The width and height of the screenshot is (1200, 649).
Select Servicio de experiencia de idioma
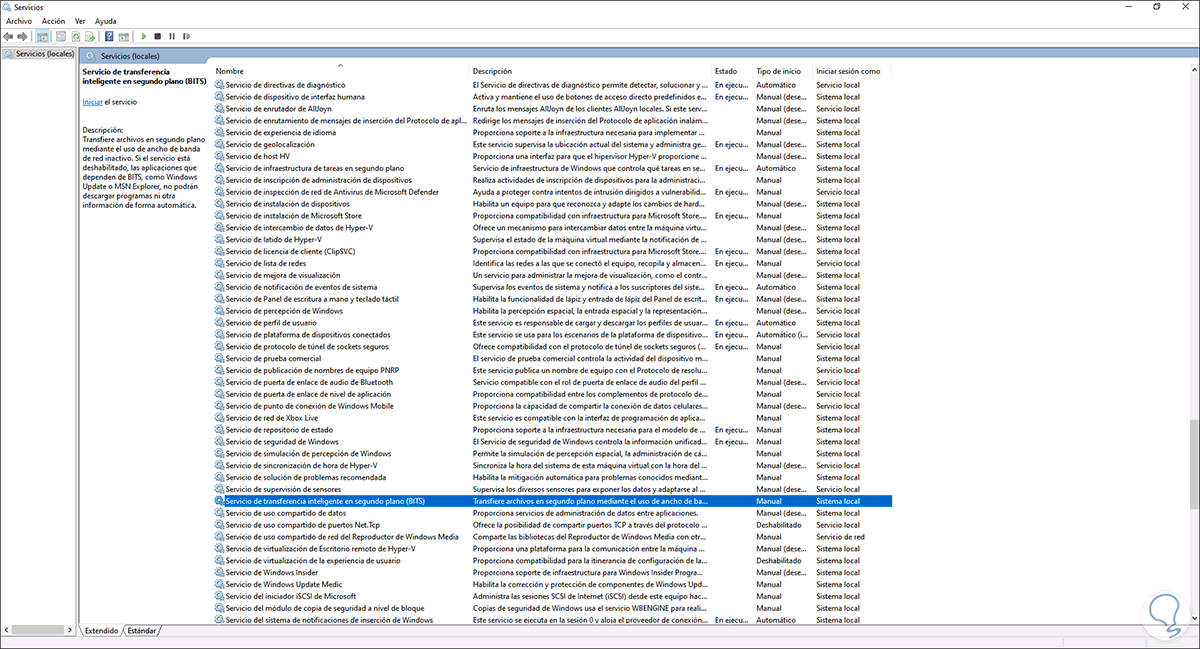pyautogui.click(x=552, y=133)
